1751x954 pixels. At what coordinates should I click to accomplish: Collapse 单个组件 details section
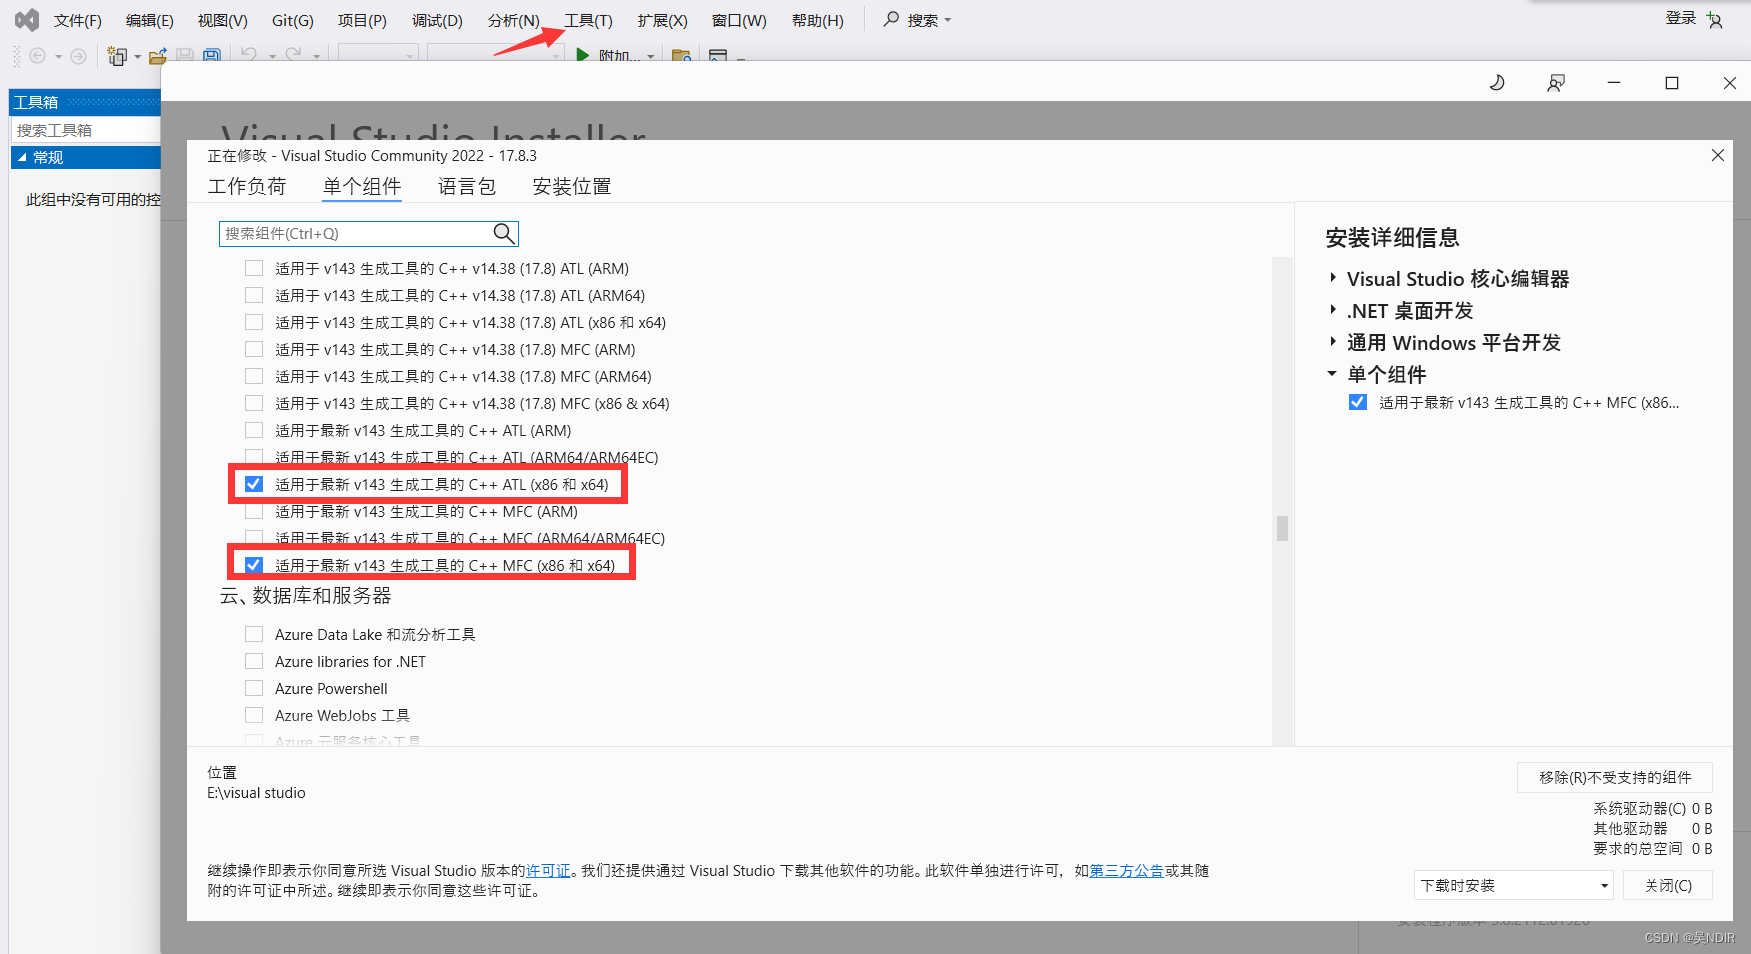click(1332, 374)
